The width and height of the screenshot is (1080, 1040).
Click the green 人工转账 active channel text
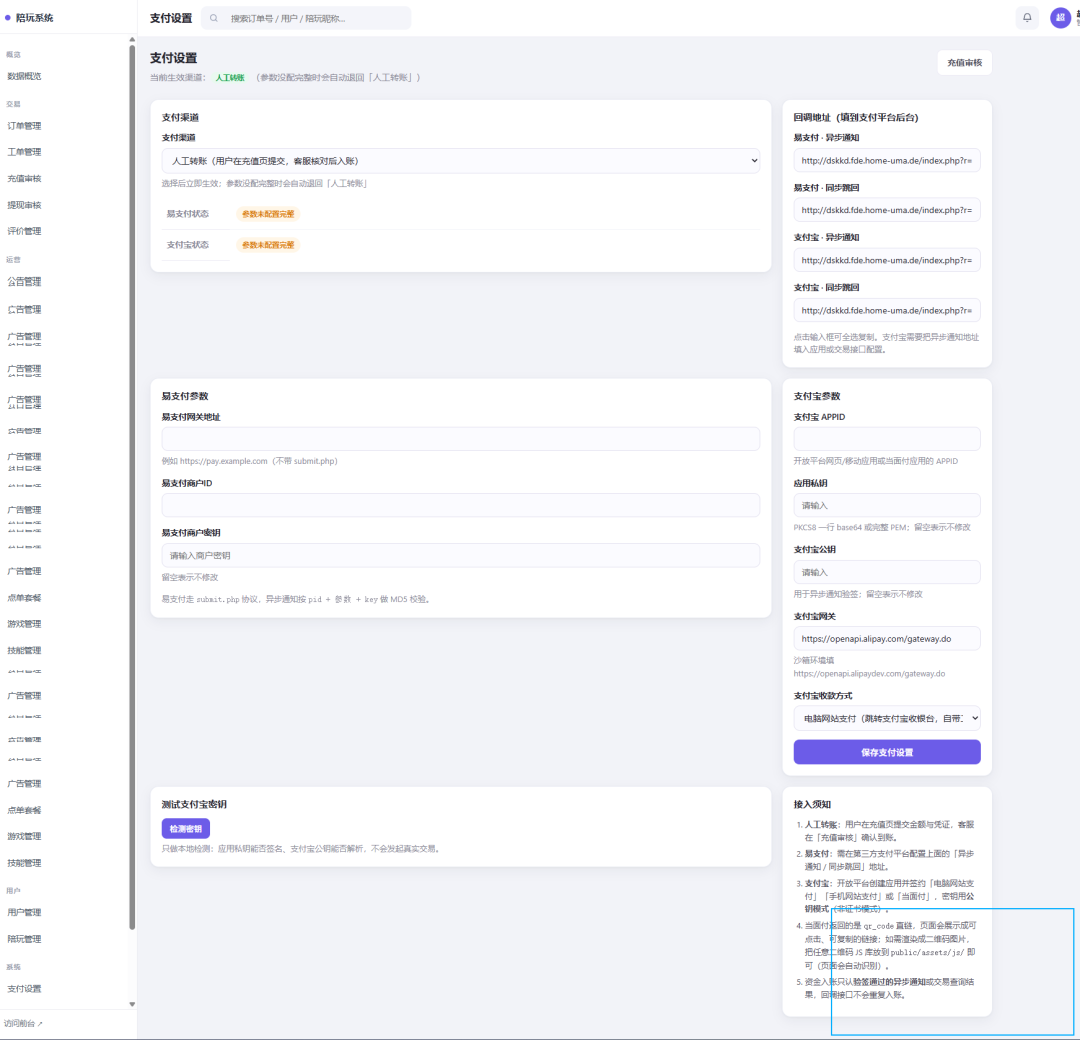(x=230, y=78)
